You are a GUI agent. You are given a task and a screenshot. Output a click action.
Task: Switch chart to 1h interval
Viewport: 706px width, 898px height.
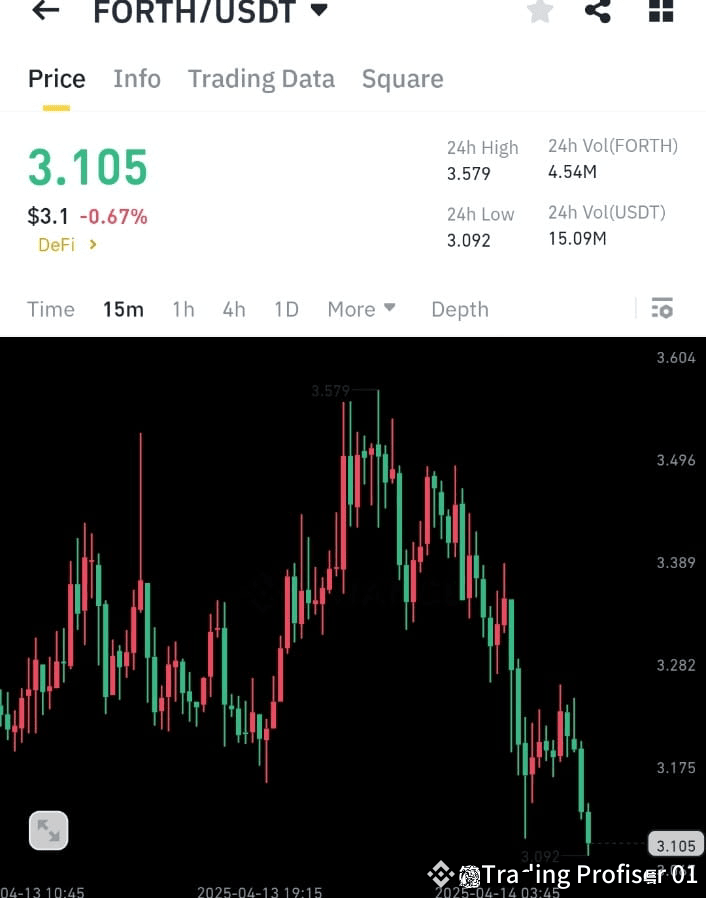pos(183,309)
